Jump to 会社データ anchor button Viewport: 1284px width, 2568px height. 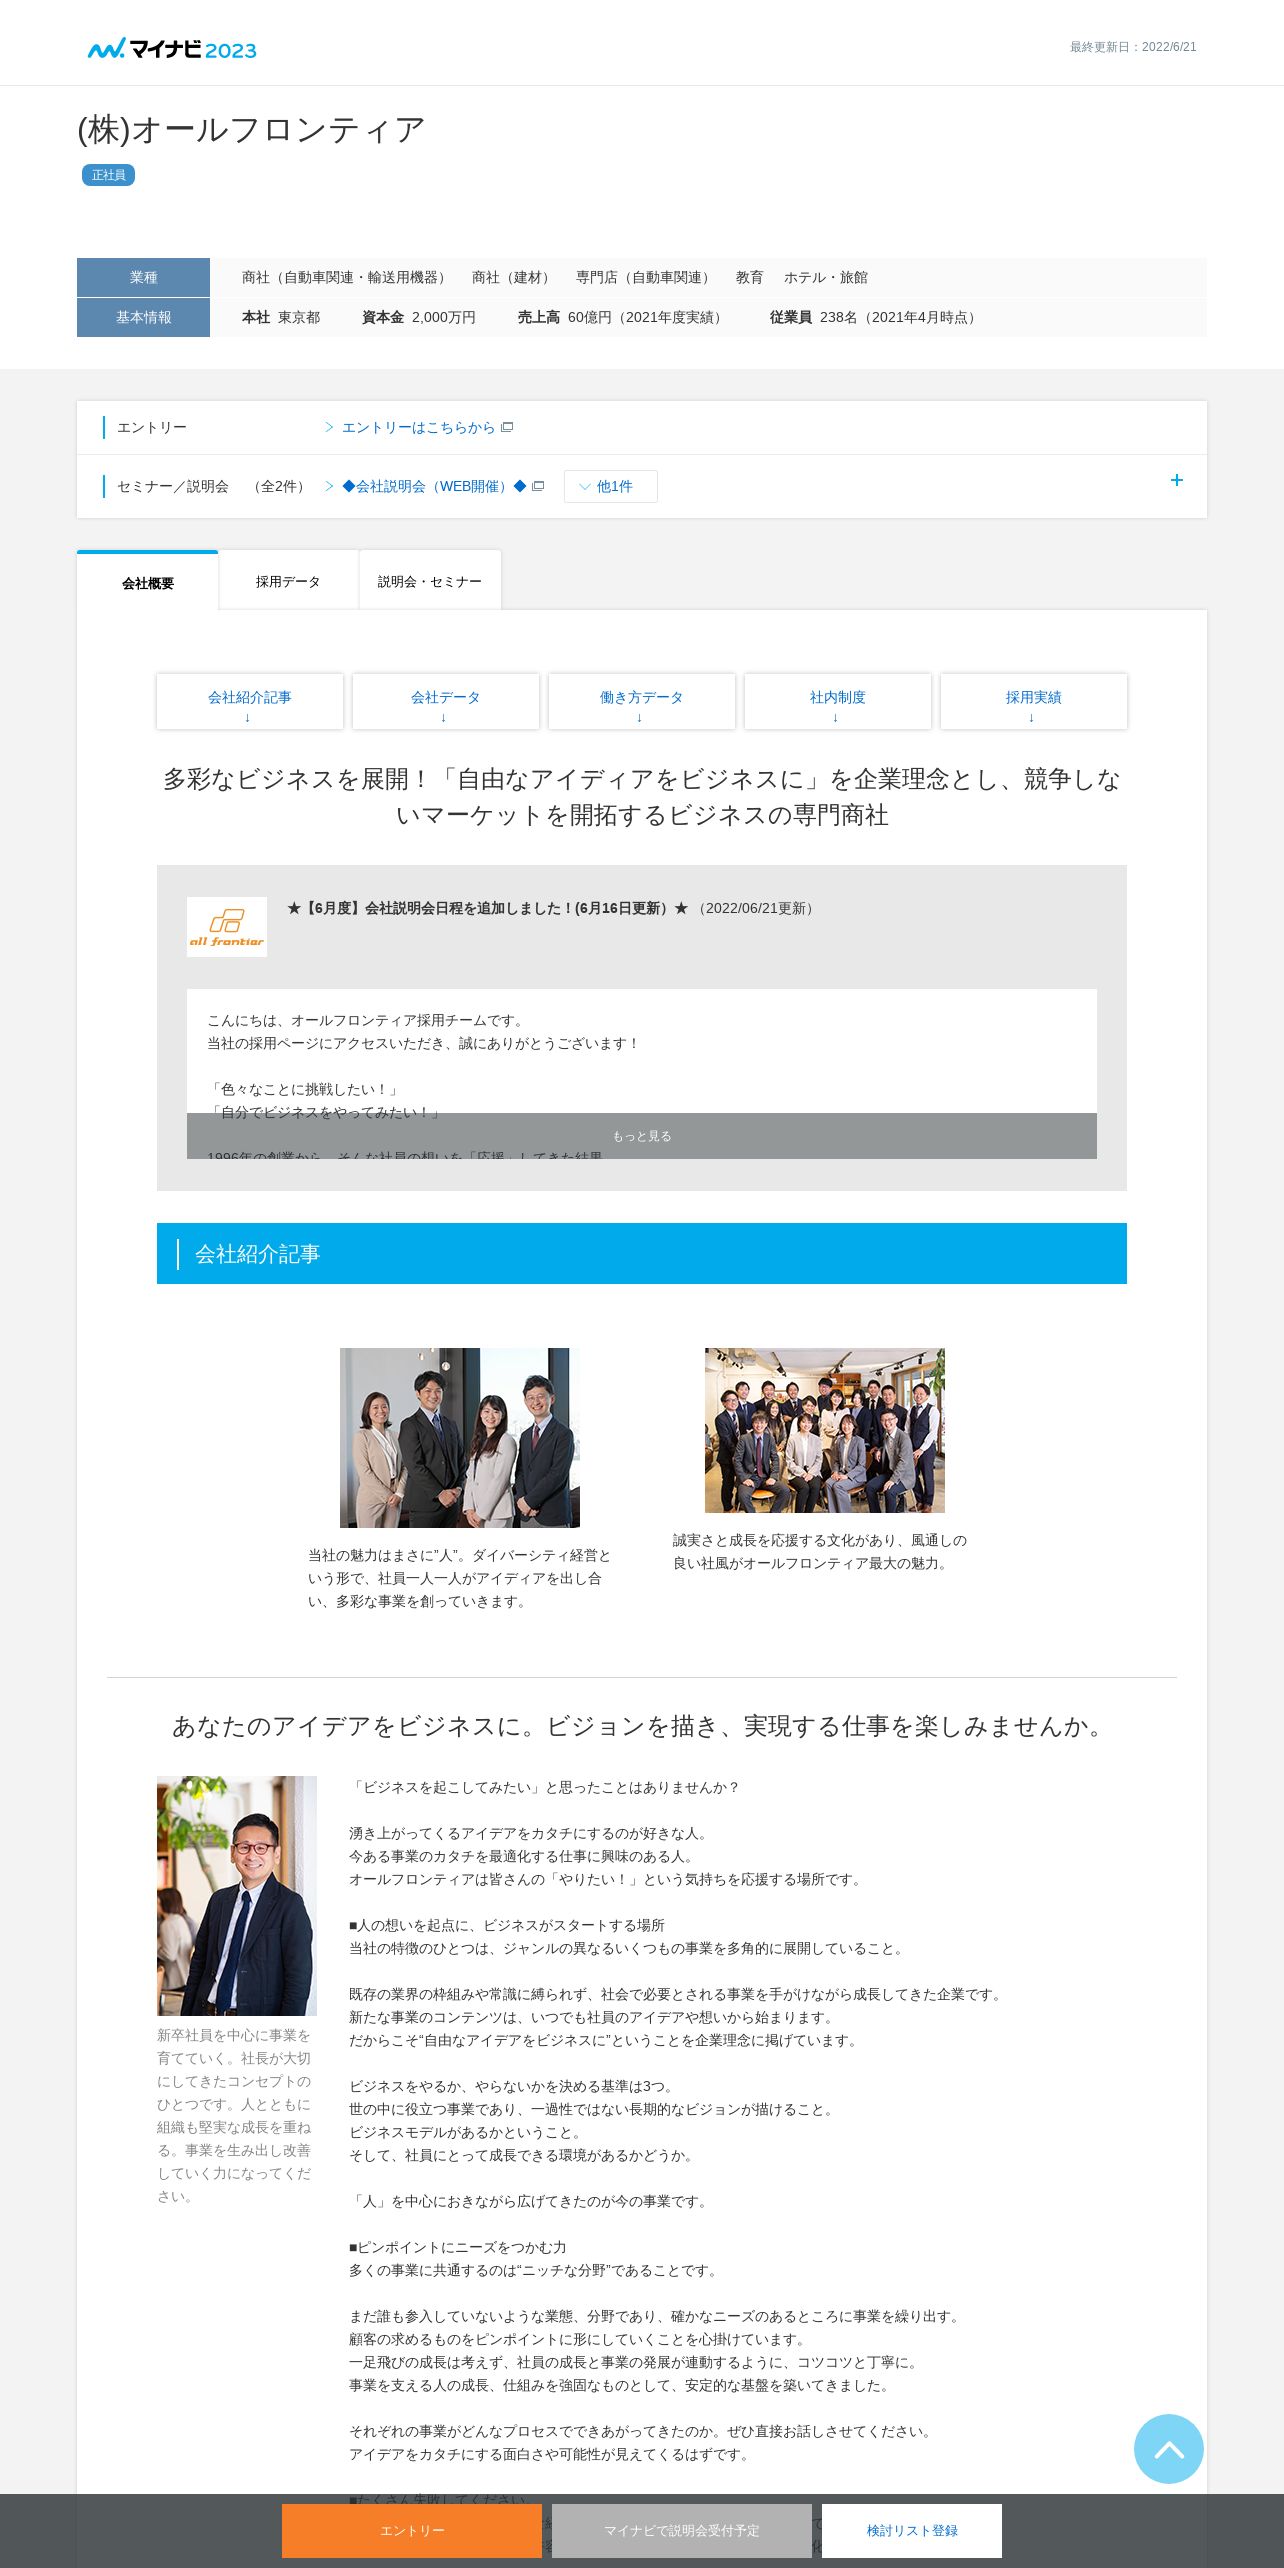(446, 701)
